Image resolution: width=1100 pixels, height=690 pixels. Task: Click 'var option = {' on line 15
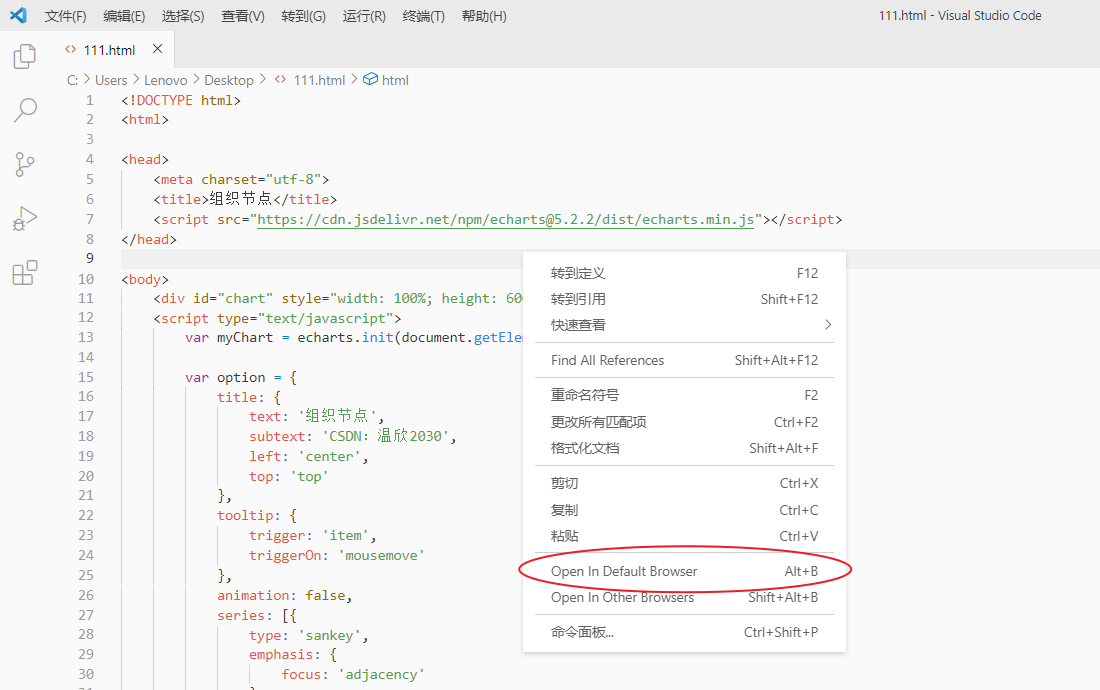[241, 377]
